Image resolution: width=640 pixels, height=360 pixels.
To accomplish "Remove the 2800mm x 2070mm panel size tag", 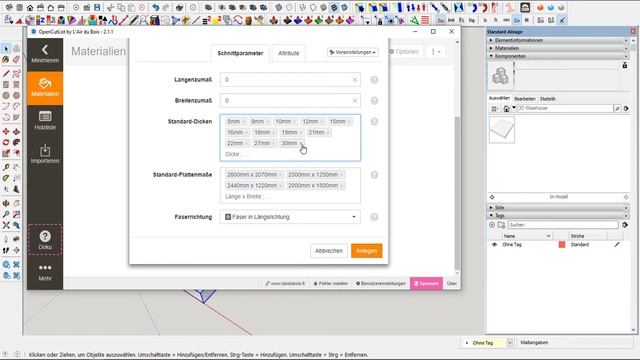I will pyautogui.click(x=280, y=175).
